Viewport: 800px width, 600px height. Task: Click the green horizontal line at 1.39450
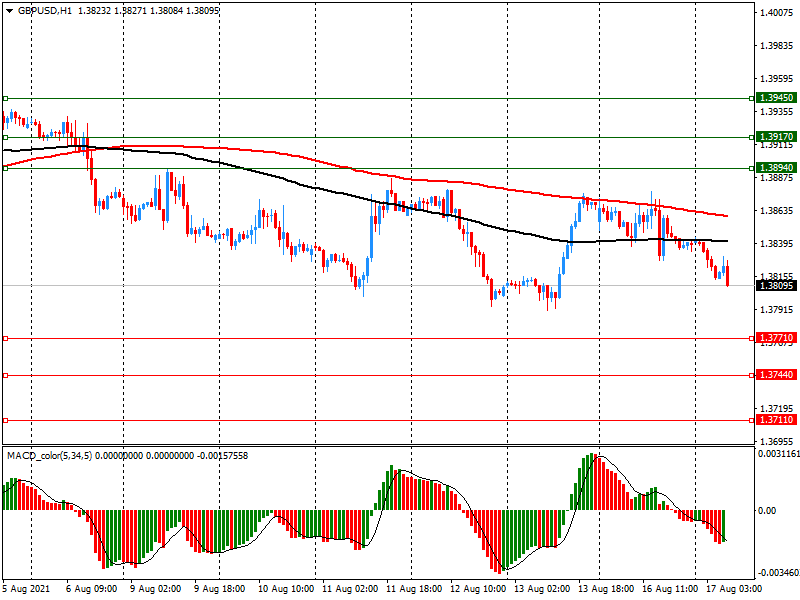pos(378,98)
